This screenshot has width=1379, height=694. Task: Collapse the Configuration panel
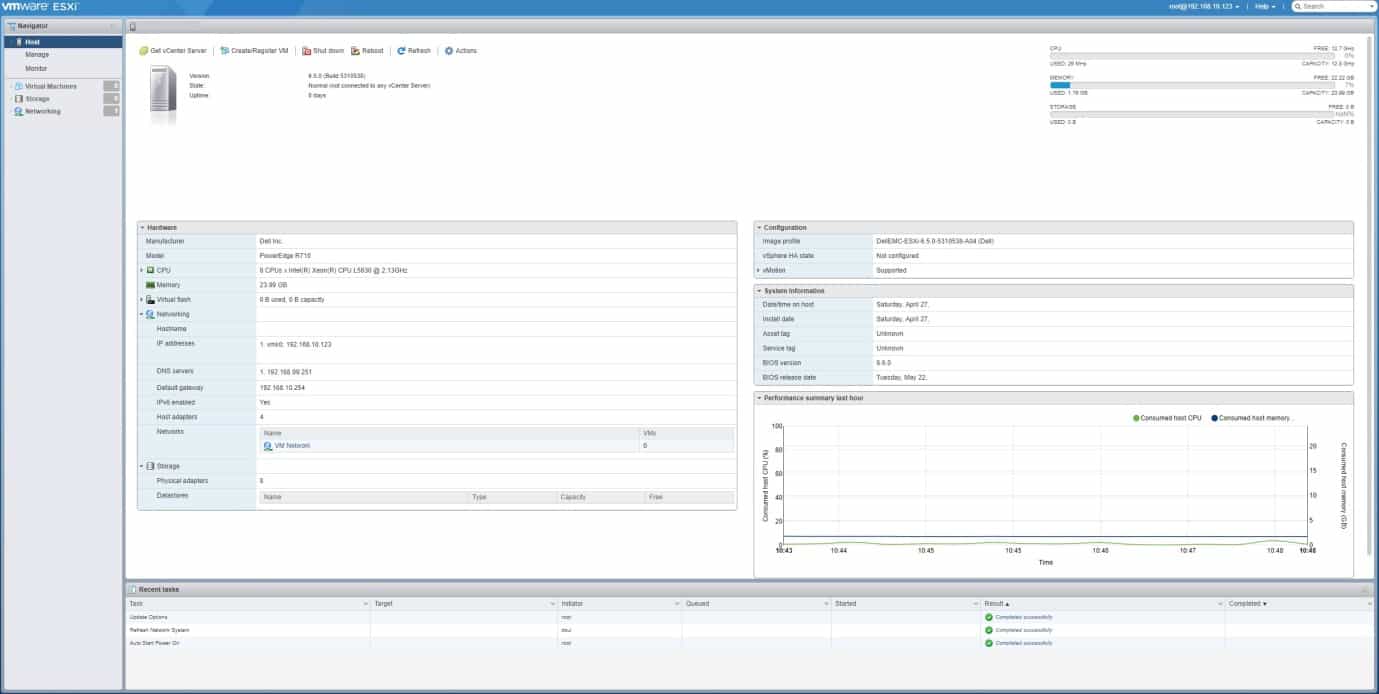[x=759, y=228]
